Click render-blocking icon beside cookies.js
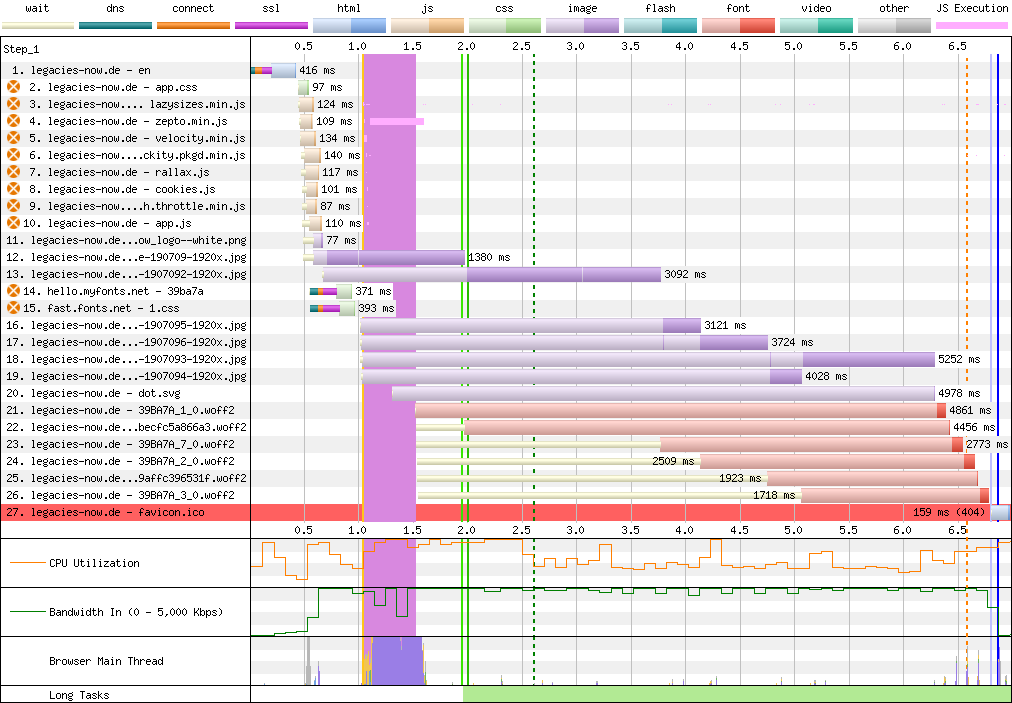This screenshot has height=703, width=1012. point(13,189)
